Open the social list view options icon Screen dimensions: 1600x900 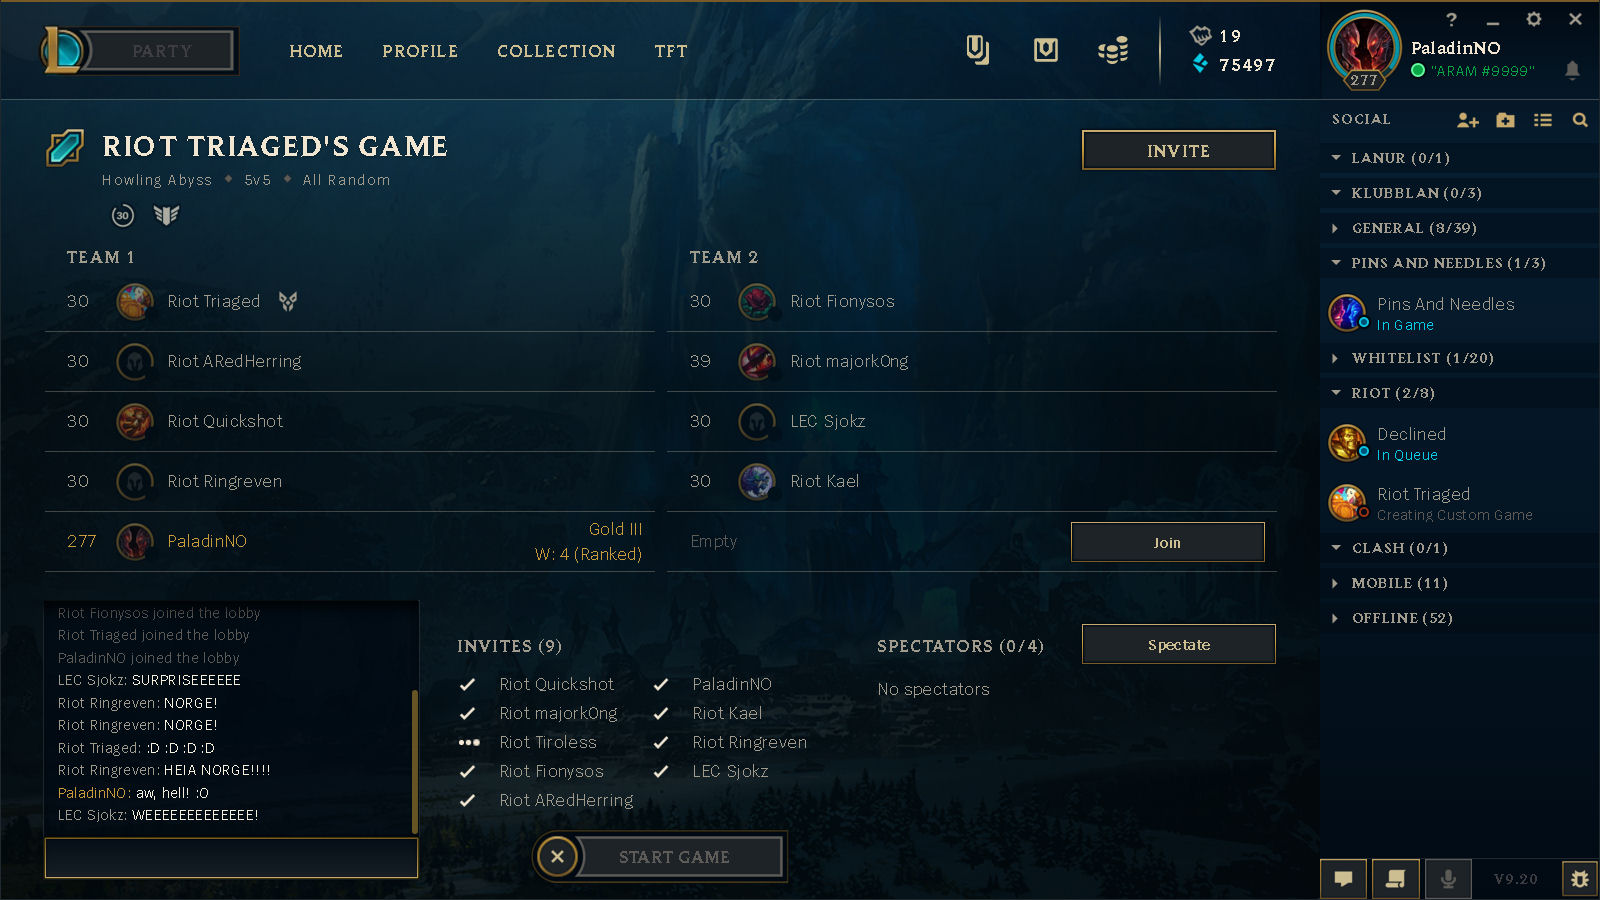(x=1543, y=120)
